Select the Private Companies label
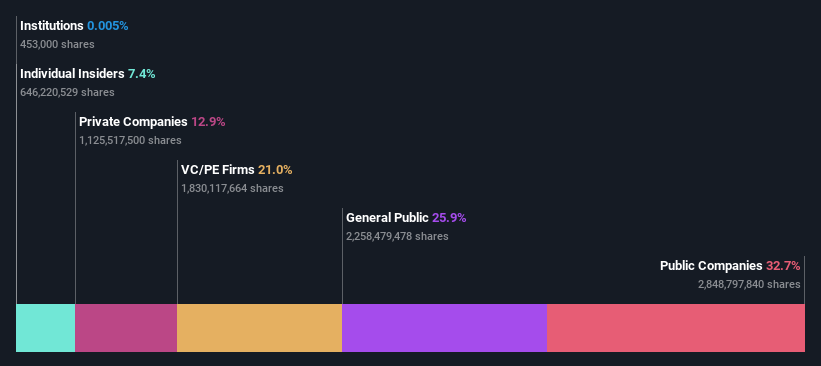The width and height of the screenshot is (821, 366). click(133, 122)
